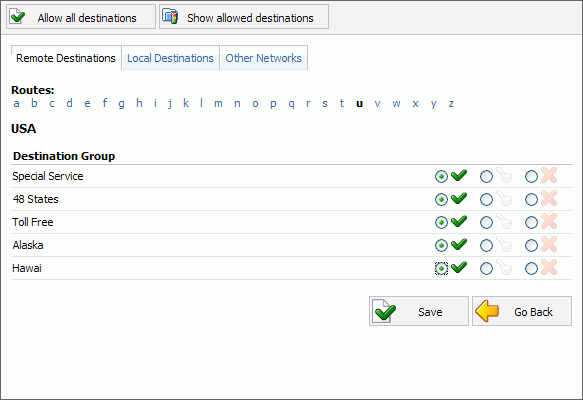Click the green checkmark icon for Special Service
This screenshot has width=583, height=400.
tap(459, 175)
